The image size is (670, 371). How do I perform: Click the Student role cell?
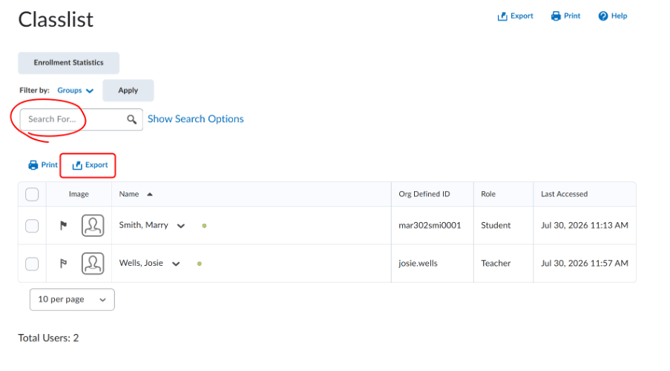coord(496,225)
